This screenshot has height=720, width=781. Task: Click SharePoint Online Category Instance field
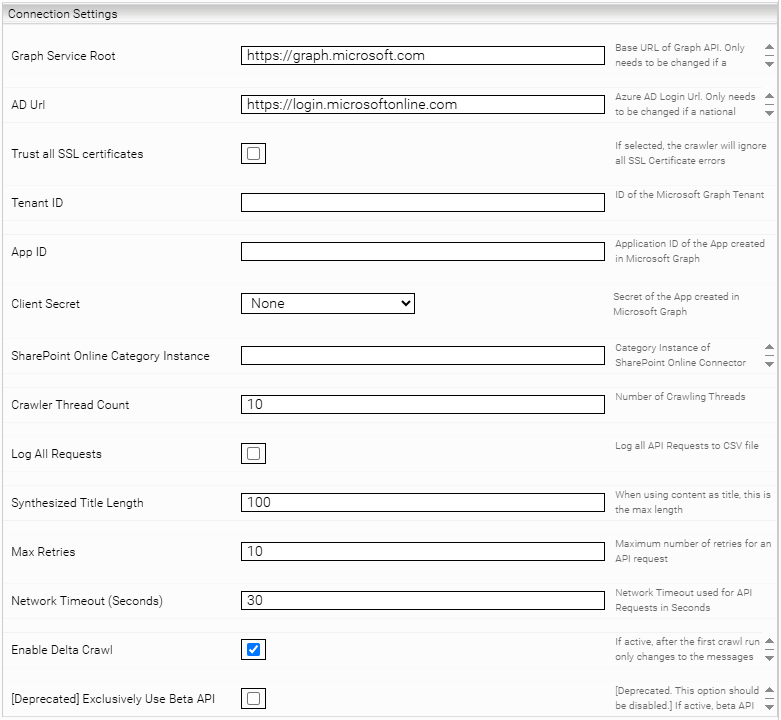422,356
